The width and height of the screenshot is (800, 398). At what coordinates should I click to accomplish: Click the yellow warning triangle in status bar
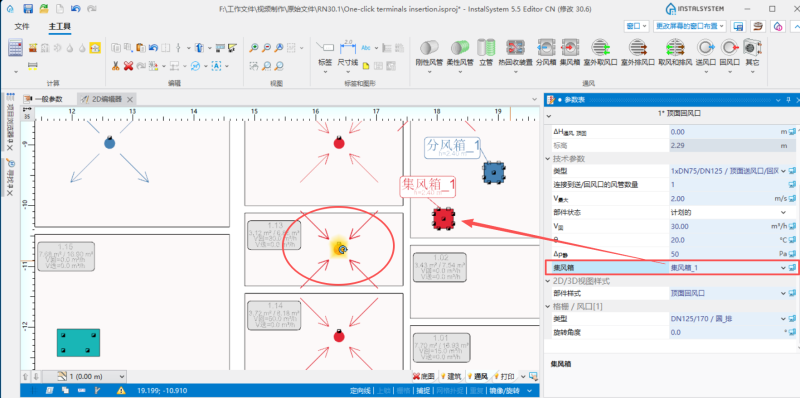(x=121, y=390)
